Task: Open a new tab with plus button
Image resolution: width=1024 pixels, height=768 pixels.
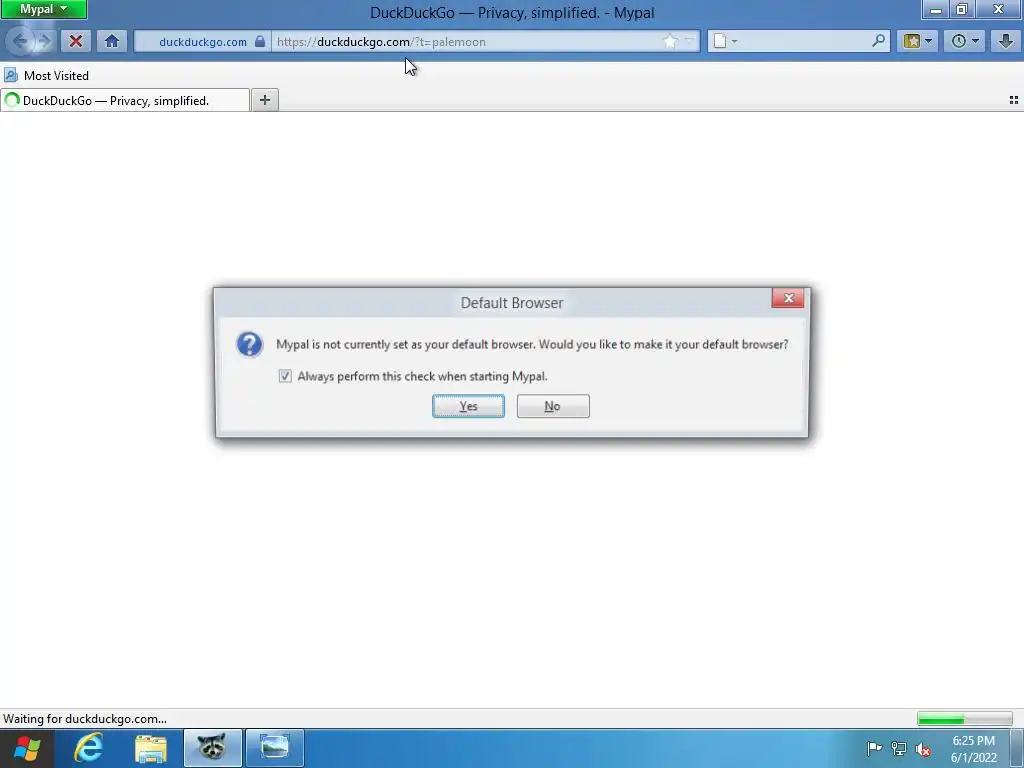Action: (x=264, y=100)
